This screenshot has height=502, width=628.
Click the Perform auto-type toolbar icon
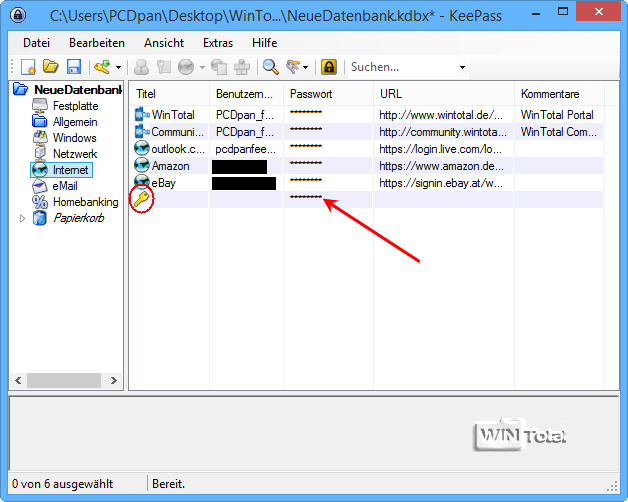242,67
